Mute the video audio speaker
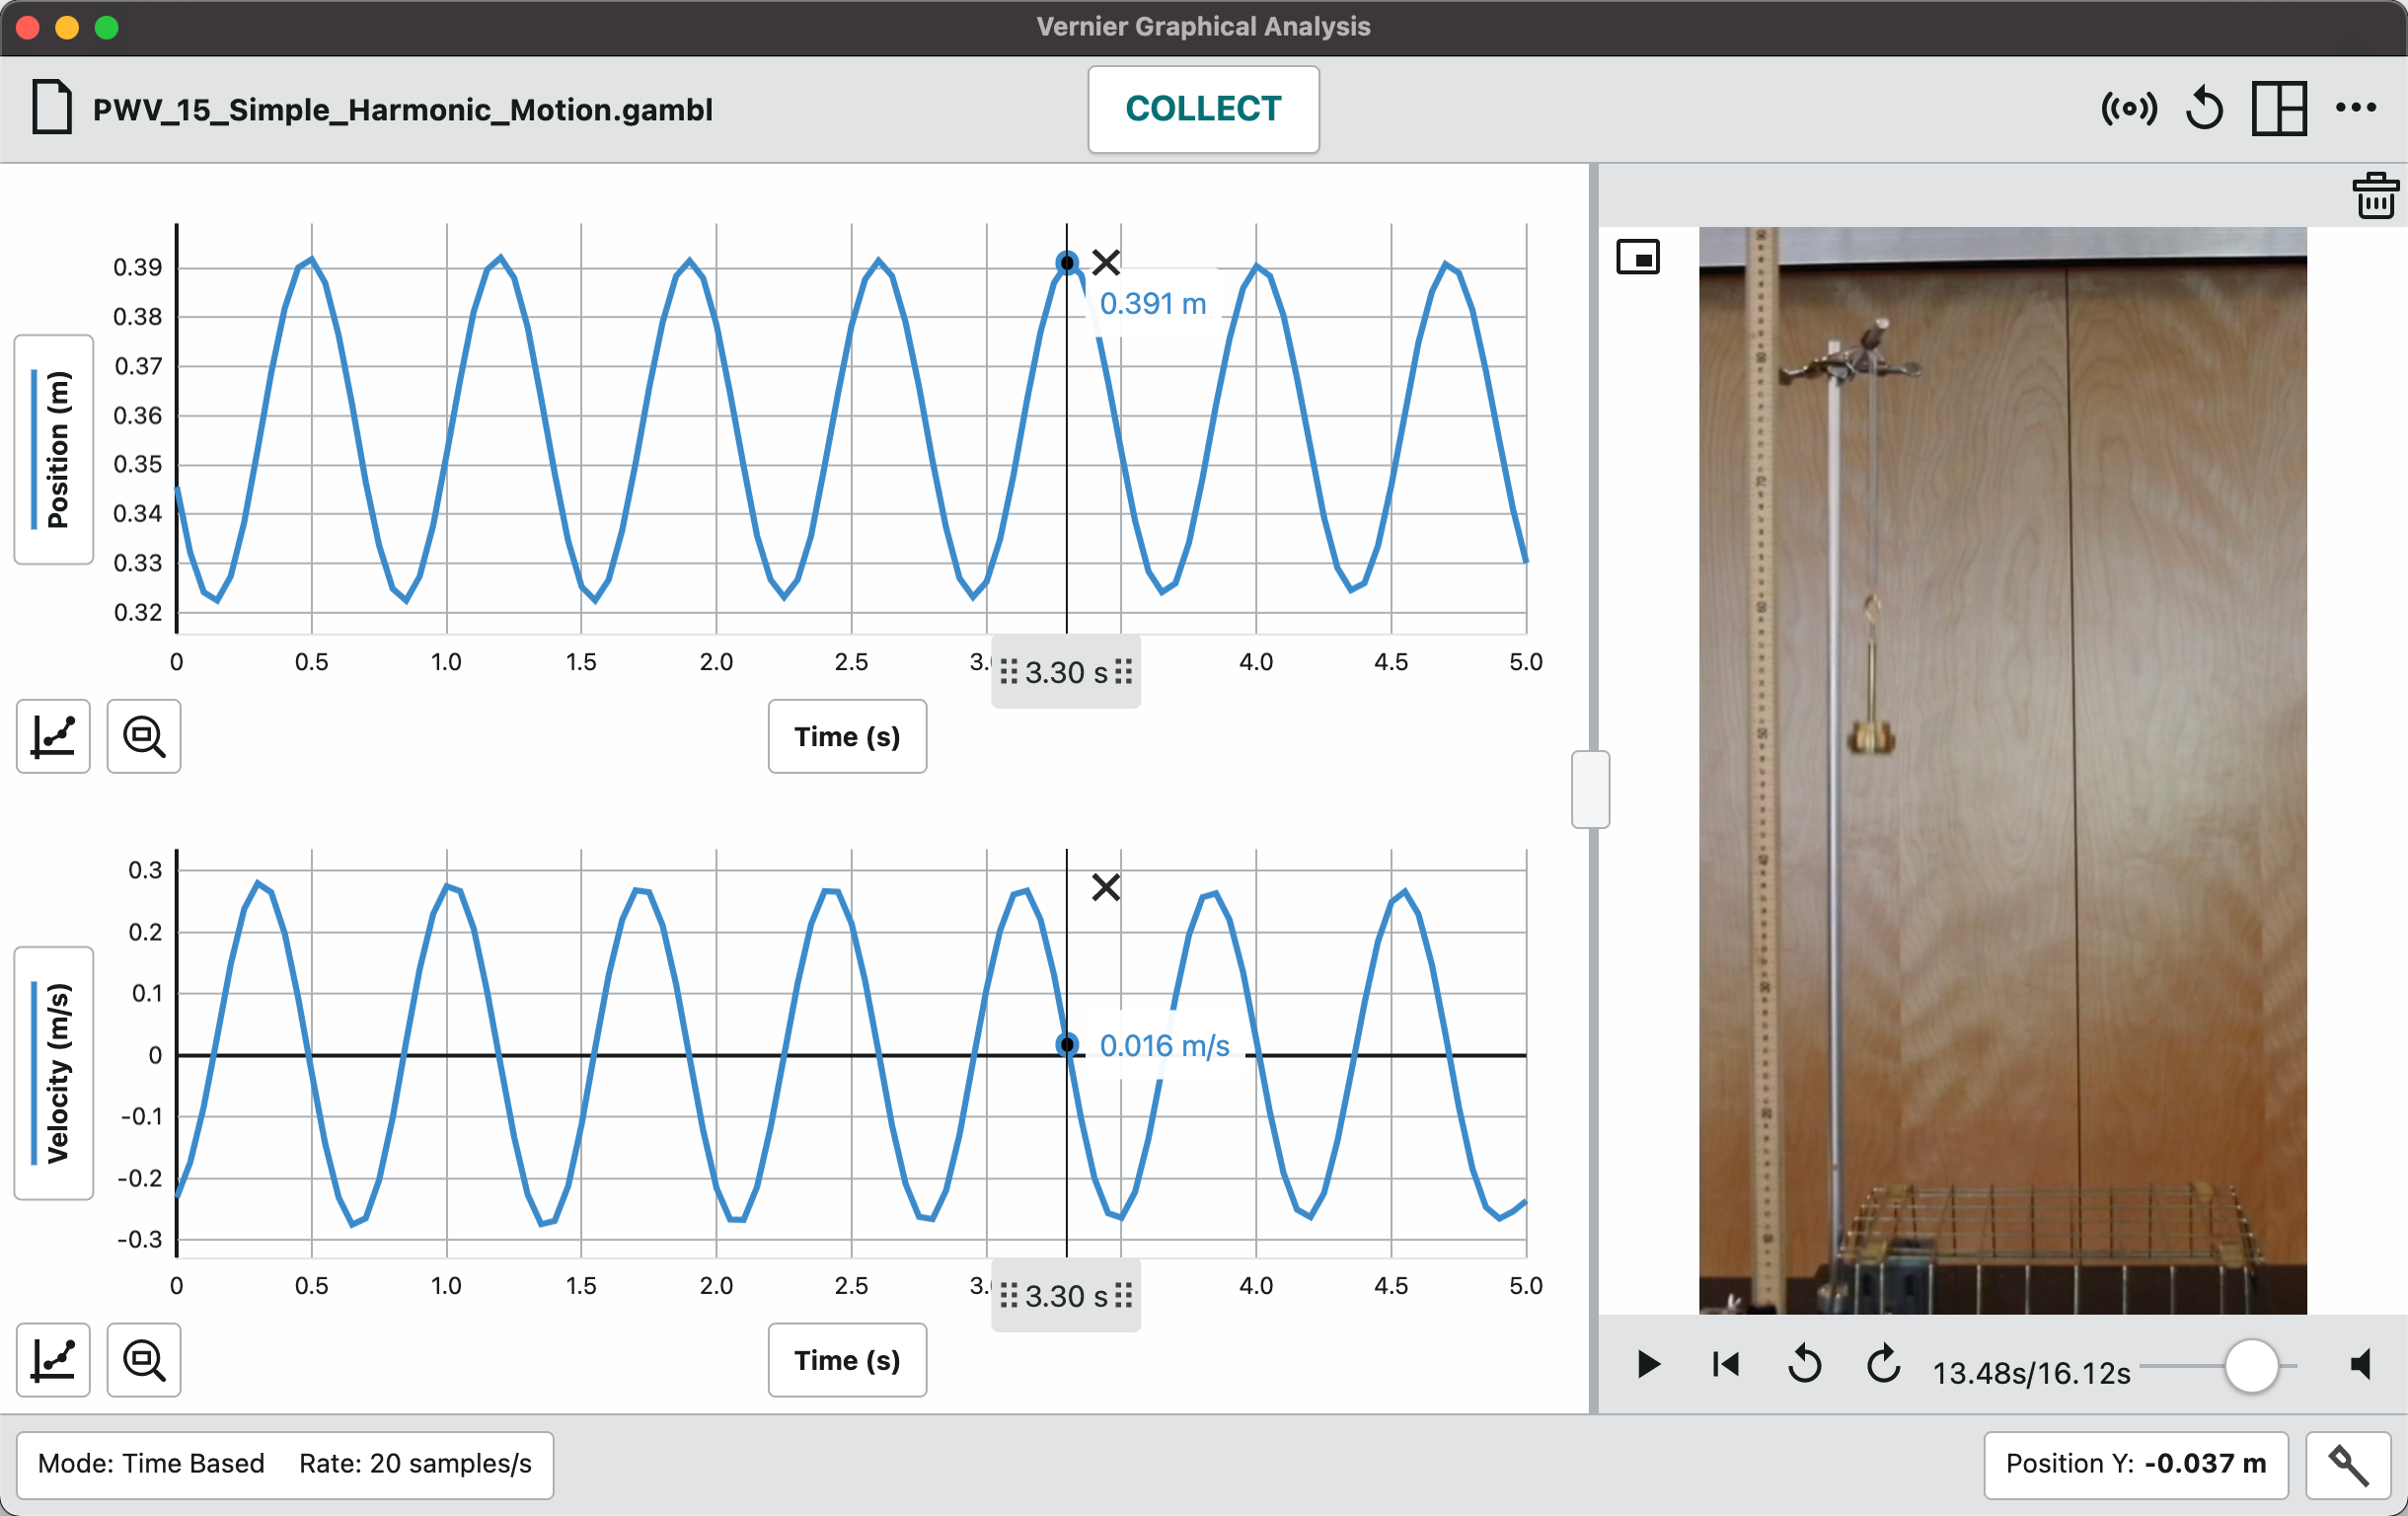The height and width of the screenshot is (1516, 2408). point(2362,1364)
